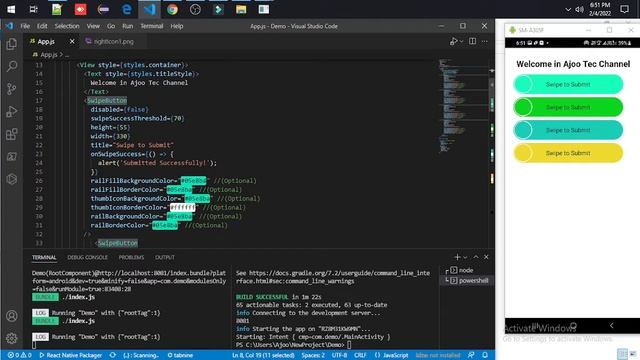Click the feedback icon in status bar
Viewport: 640px width, 360px height.
(471, 355)
